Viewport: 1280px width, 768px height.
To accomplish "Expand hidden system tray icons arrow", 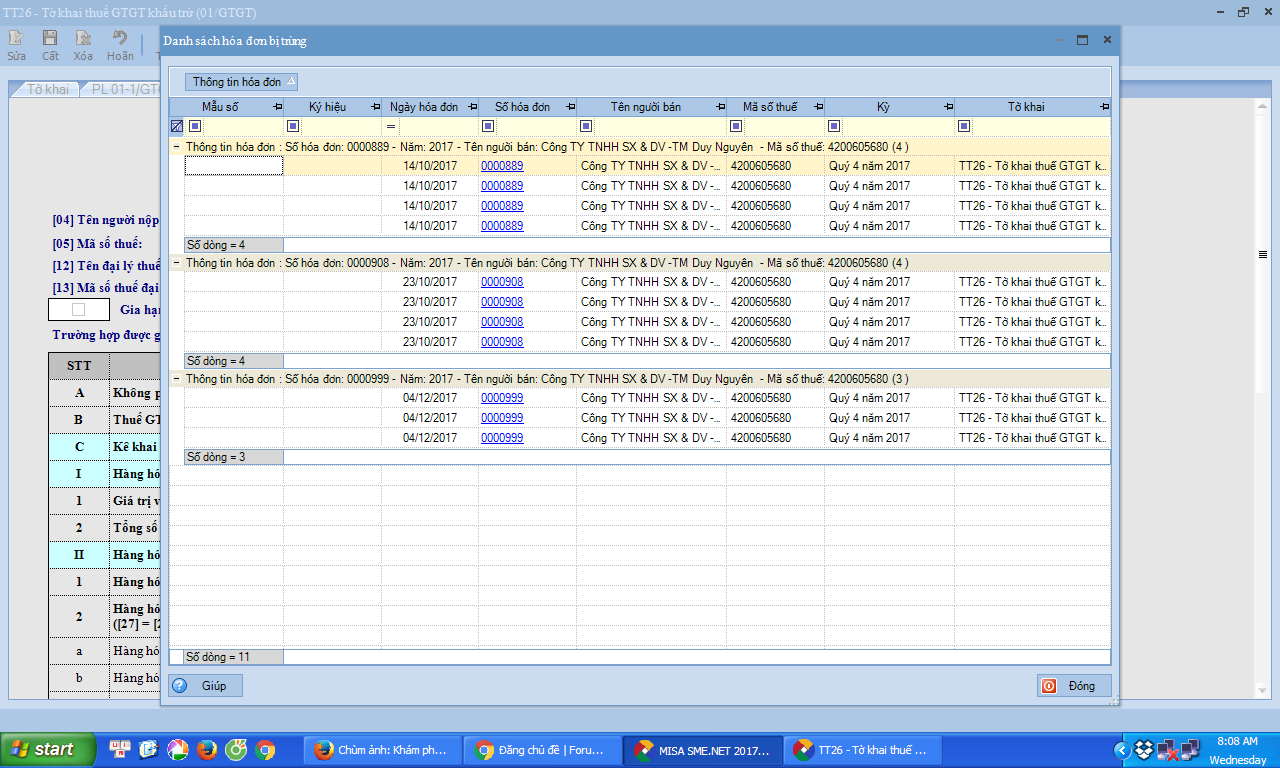I will click(1121, 749).
